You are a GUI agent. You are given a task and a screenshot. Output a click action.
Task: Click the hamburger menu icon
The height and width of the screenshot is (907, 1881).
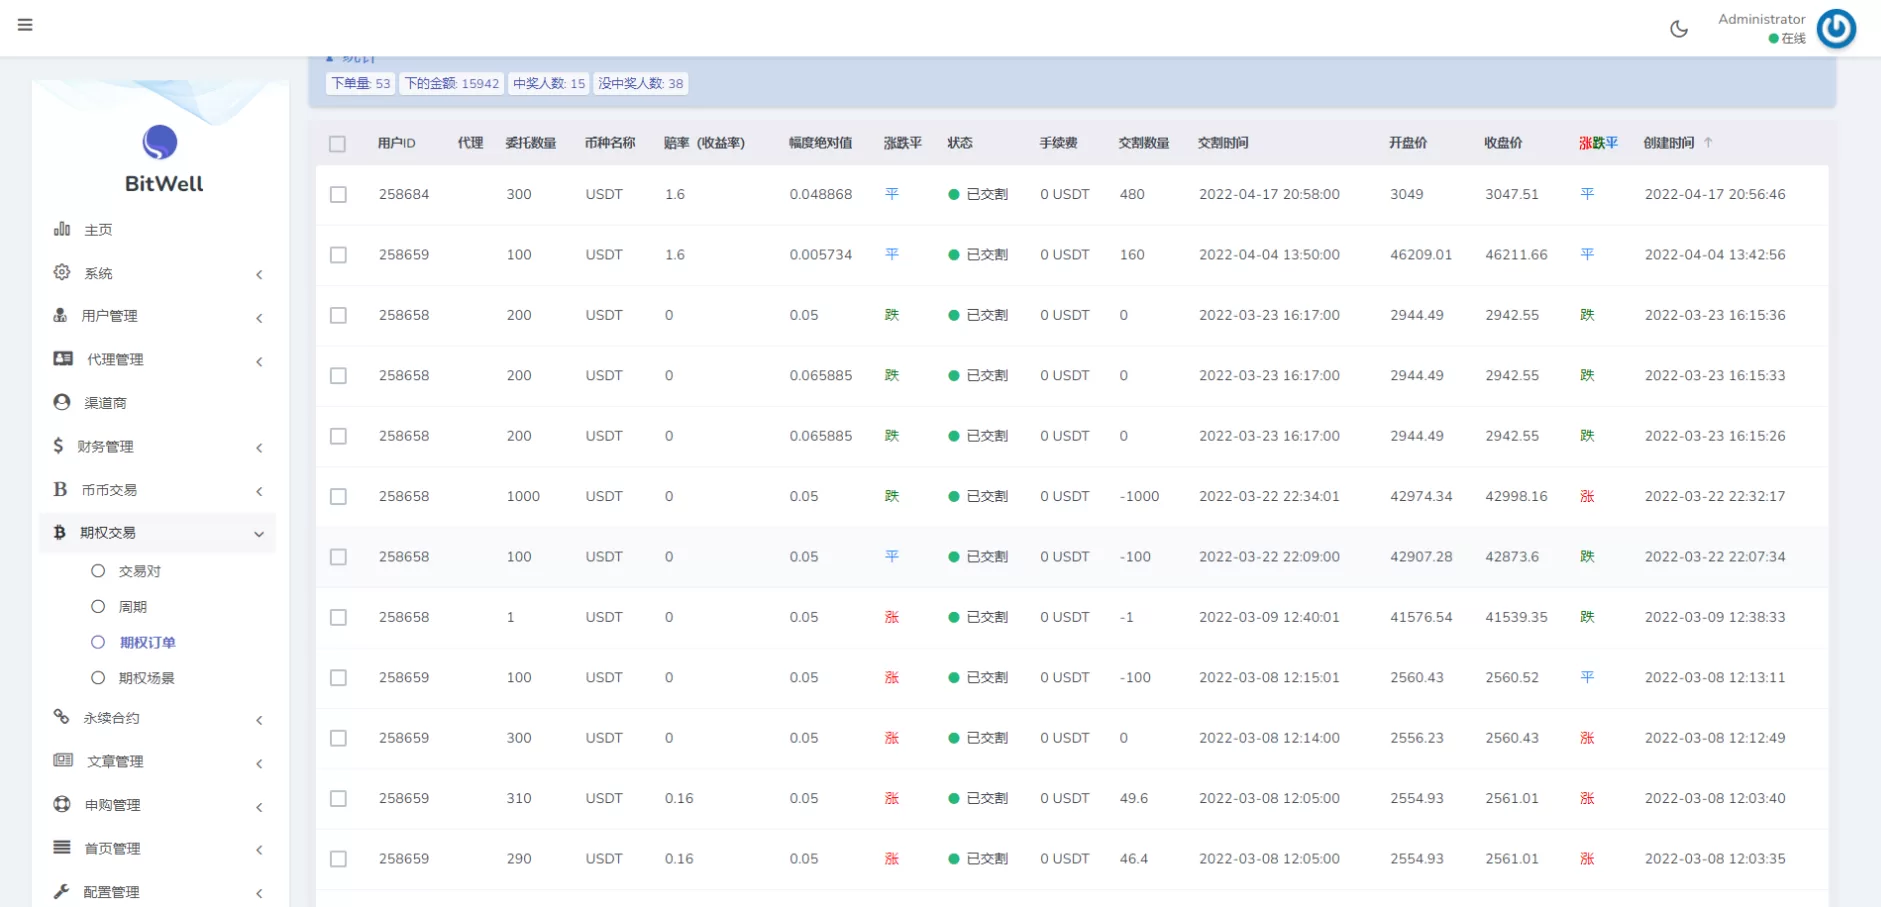click(25, 25)
